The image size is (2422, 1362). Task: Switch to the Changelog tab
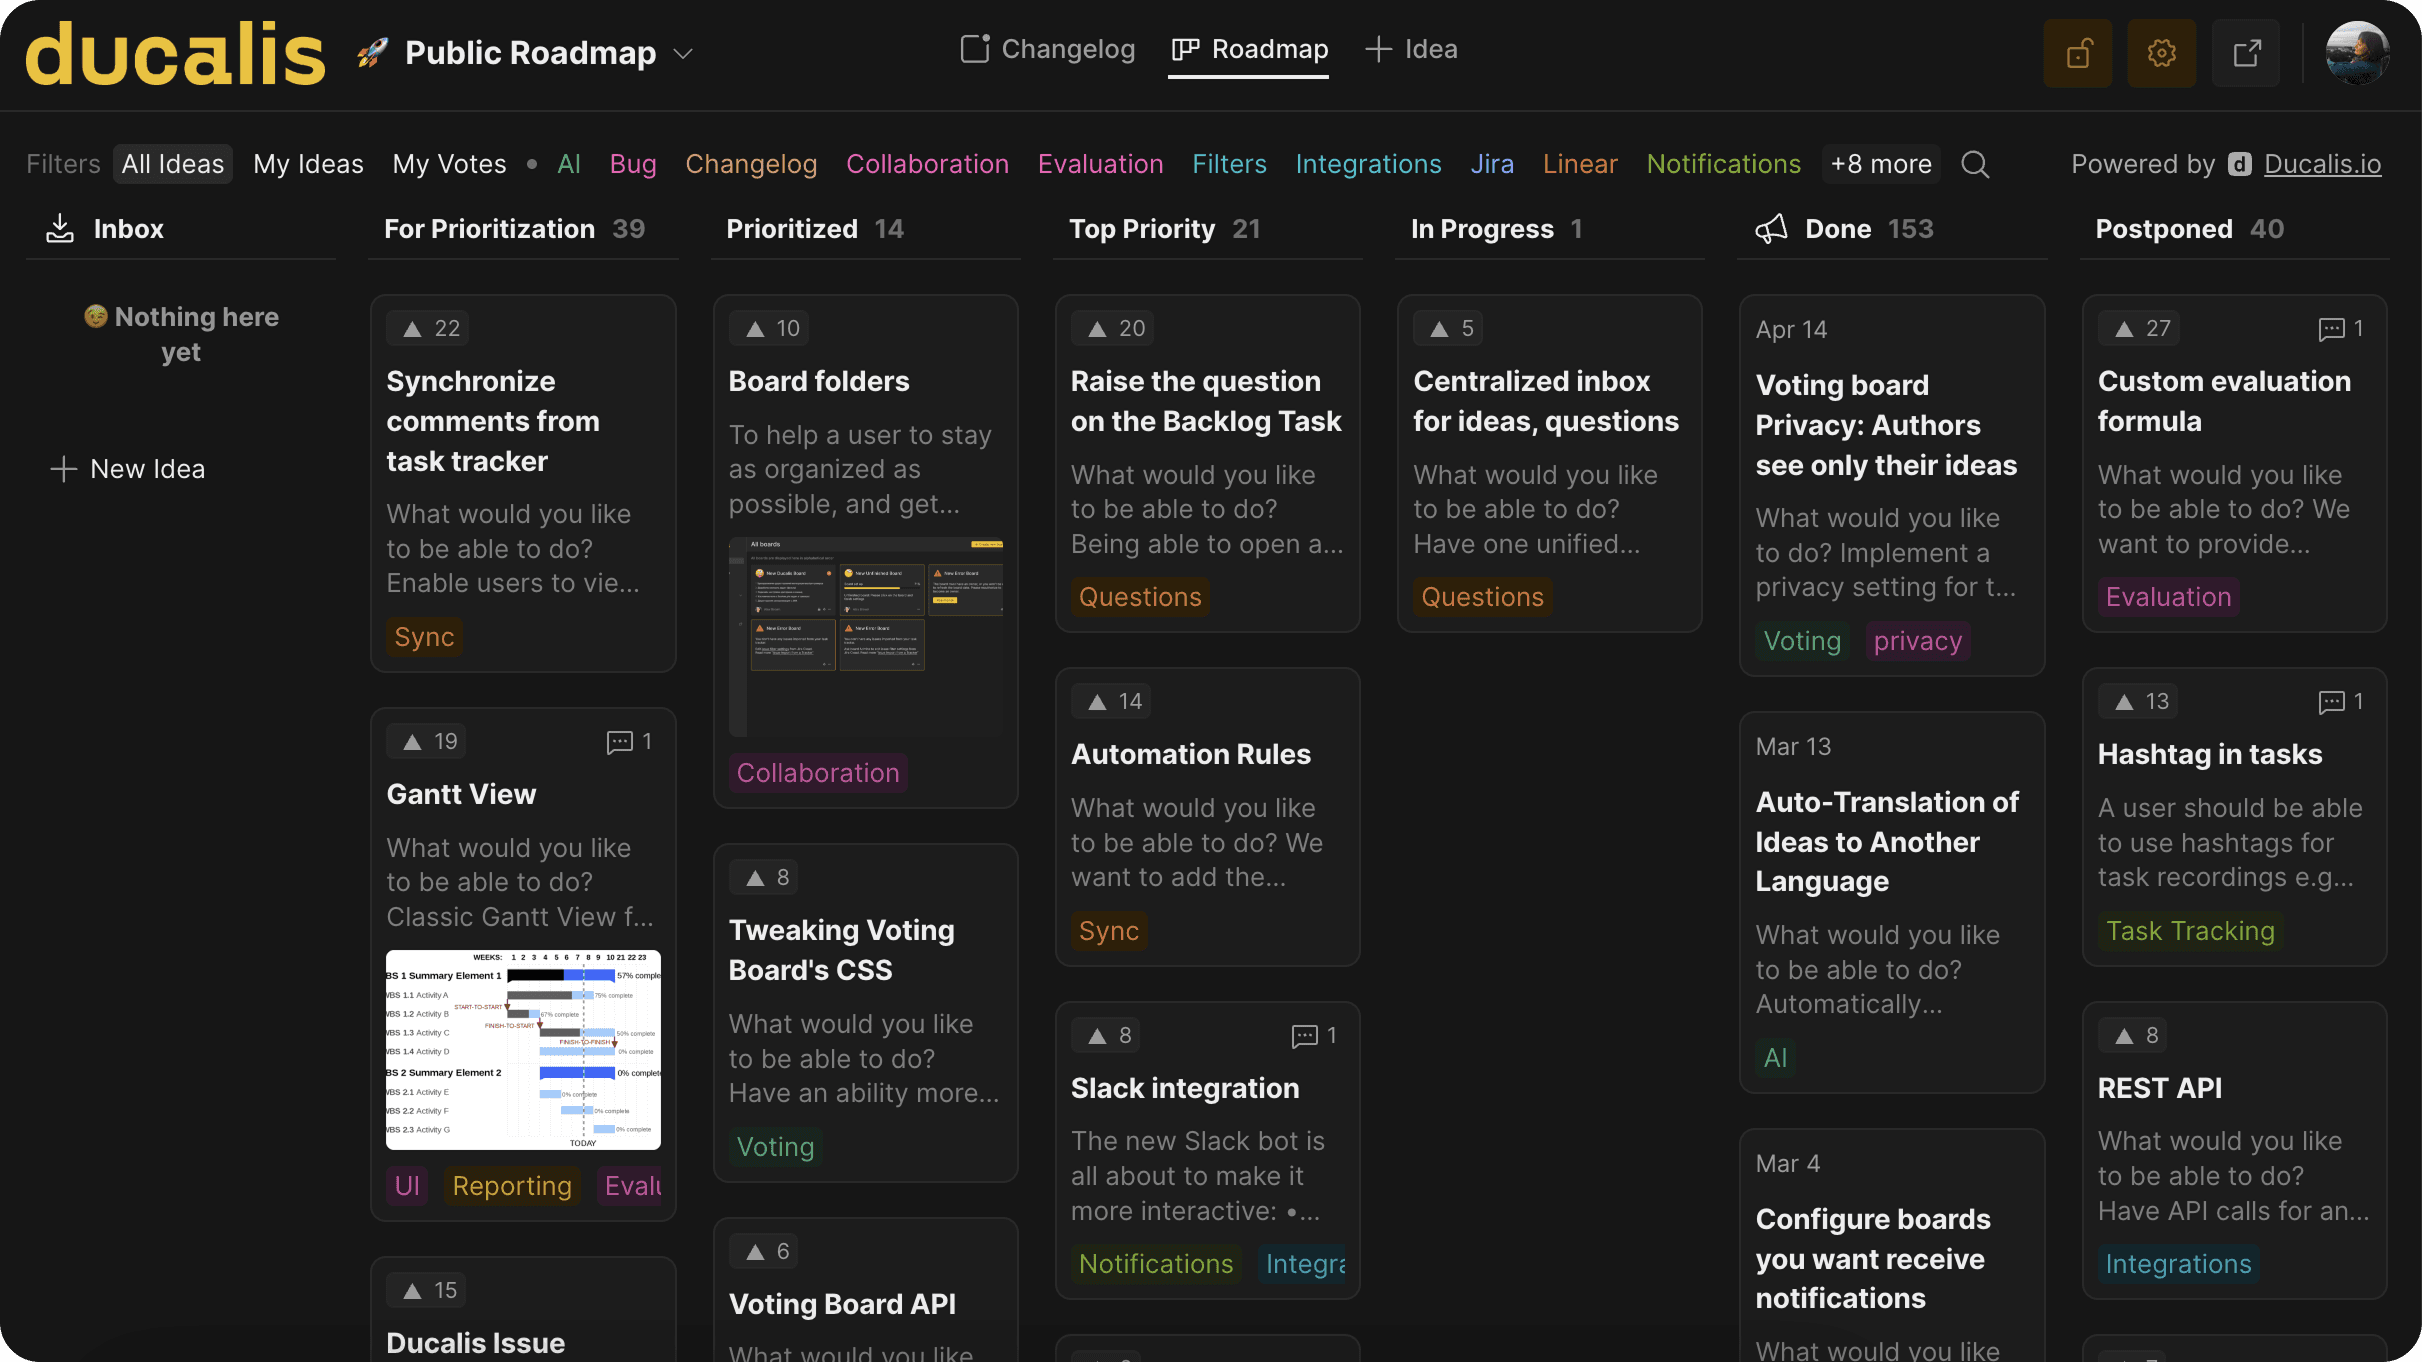pyautogui.click(x=1048, y=49)
